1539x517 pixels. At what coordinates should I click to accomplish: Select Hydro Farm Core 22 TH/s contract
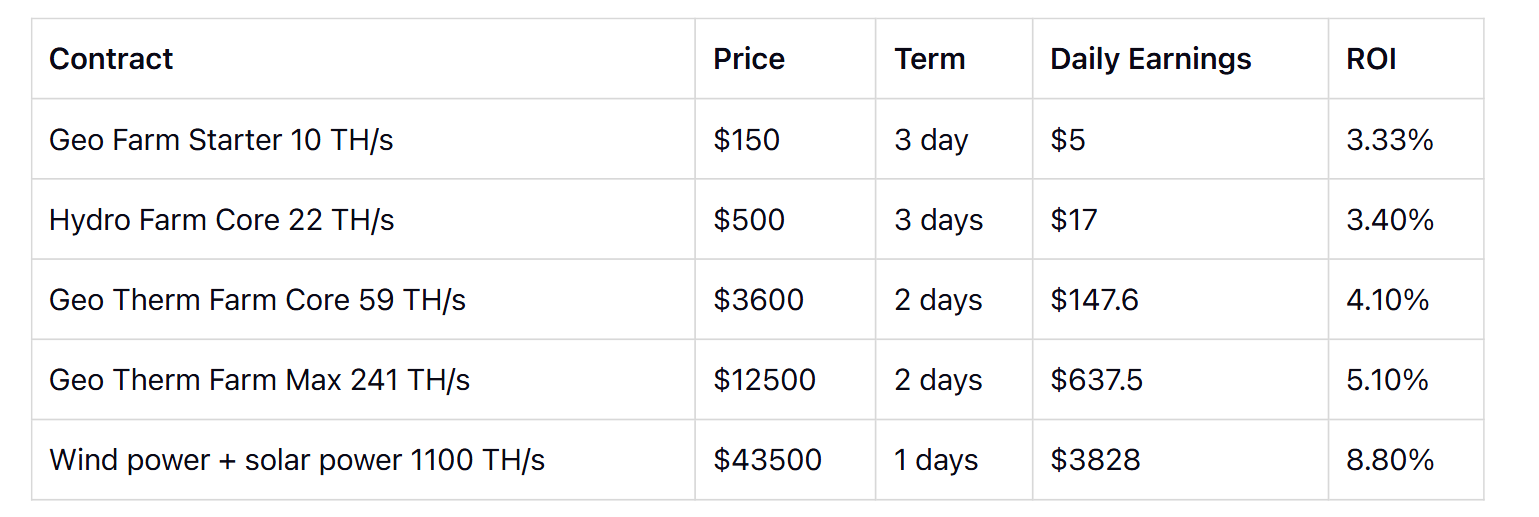[x=221, y=220]
